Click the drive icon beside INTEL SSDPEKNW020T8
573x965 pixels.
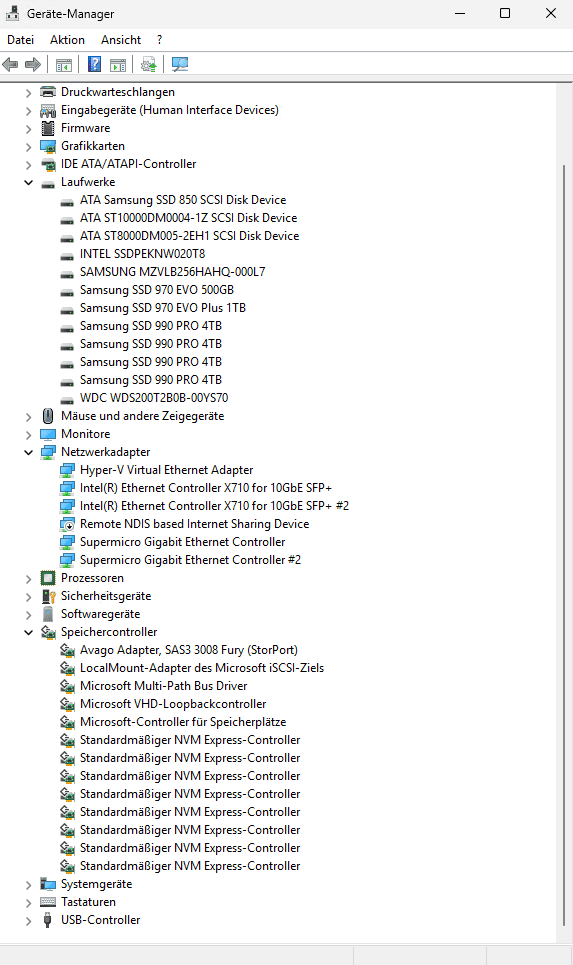pyautogui.click(x=67, y=255)
